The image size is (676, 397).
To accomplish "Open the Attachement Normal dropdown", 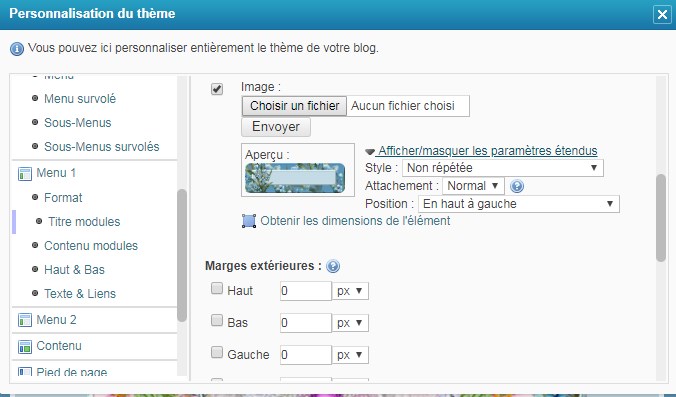I will pyautogui.click(x=473, y=186).
